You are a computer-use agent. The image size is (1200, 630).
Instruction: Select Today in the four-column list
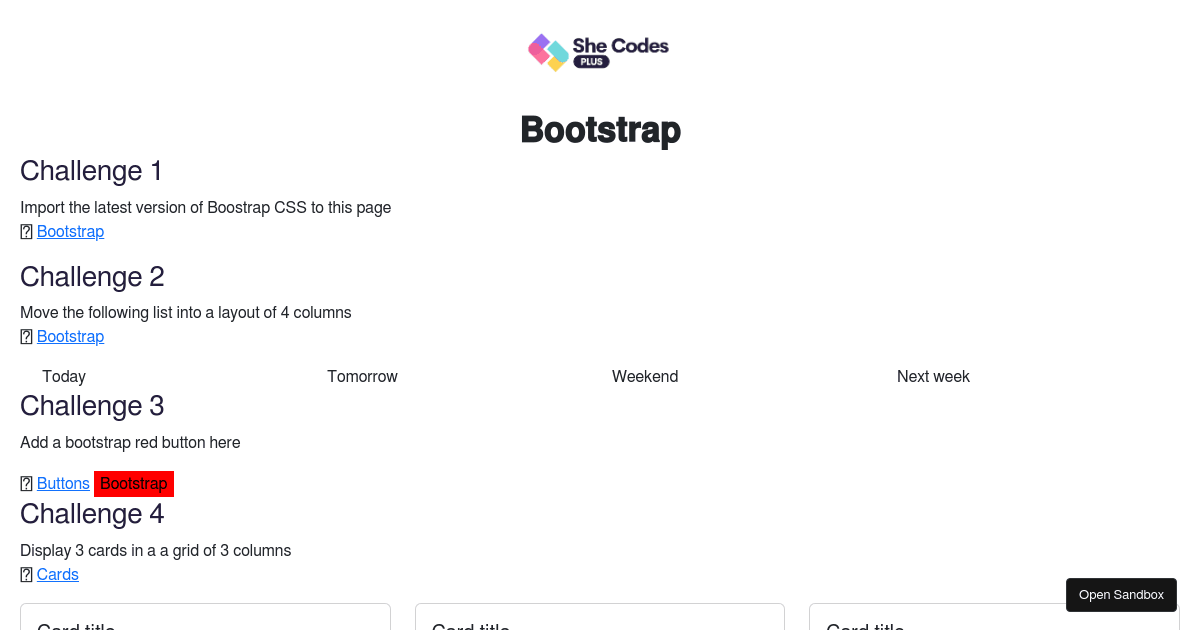[64, 376]
